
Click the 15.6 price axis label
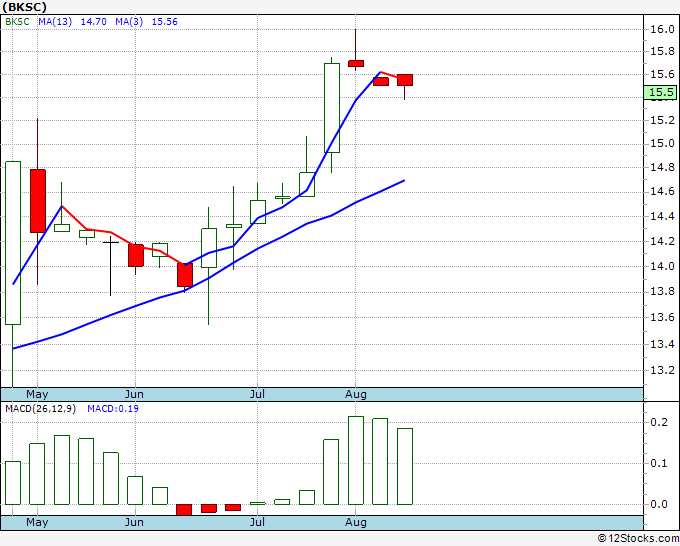662,75
